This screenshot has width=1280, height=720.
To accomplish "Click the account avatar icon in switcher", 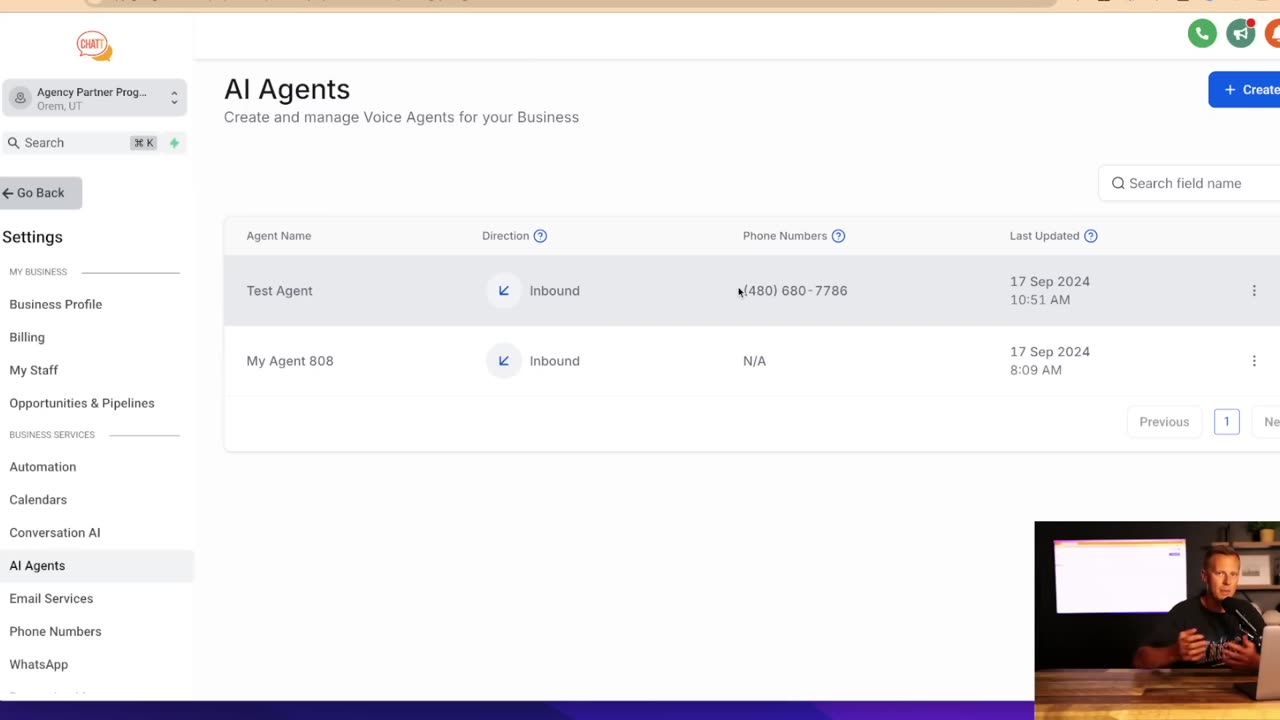I will [x=20, y=98].
